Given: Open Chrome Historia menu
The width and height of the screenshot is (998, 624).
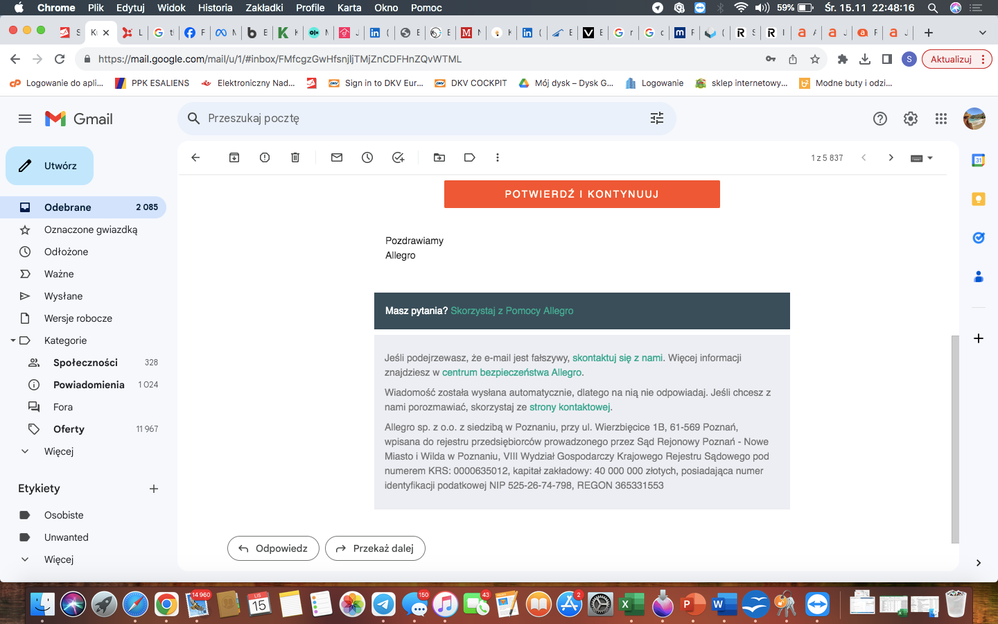Looking at the screenshot, I should 215,8.
